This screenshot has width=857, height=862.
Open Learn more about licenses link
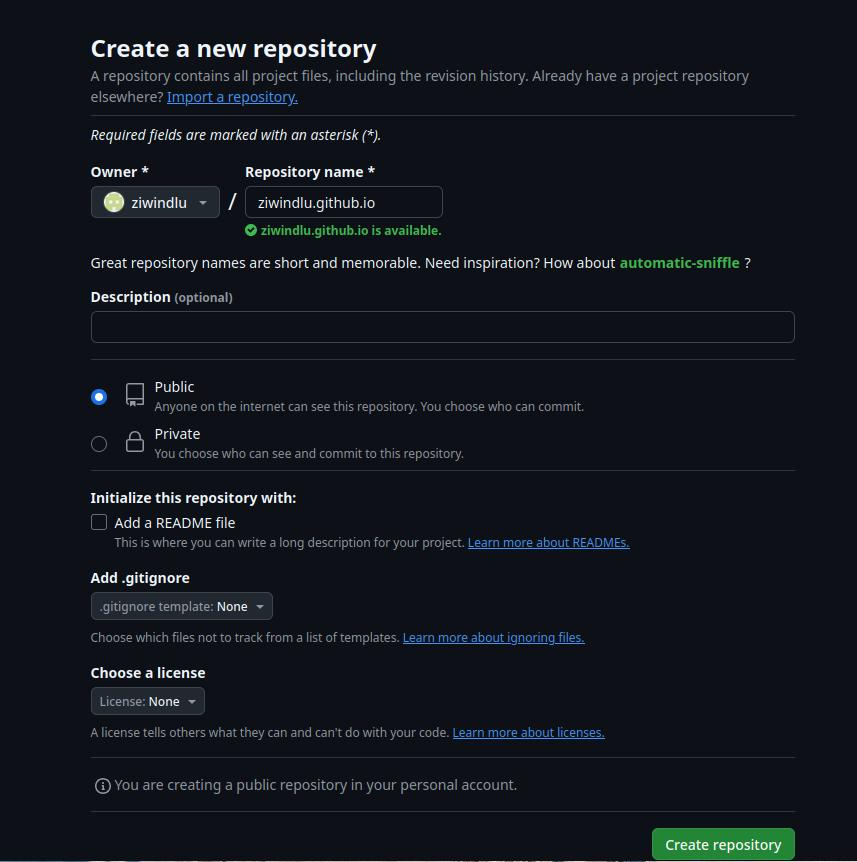(528, 733)
